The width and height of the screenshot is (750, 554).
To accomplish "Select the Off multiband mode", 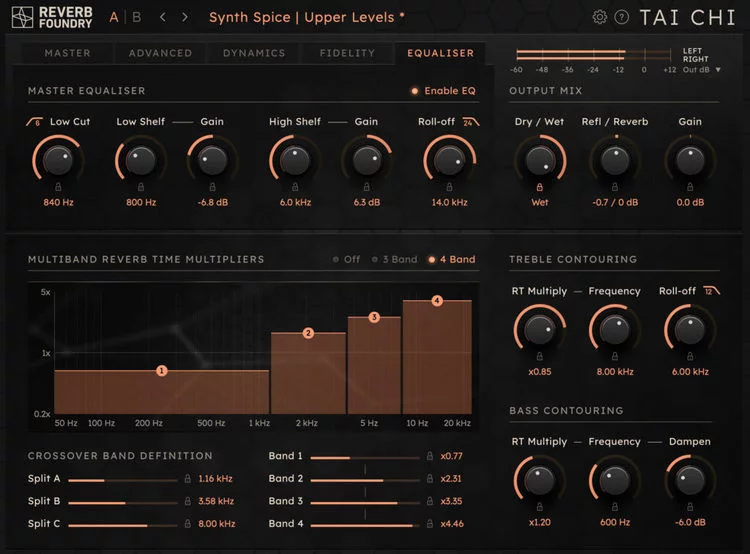I will coord(346,259).
